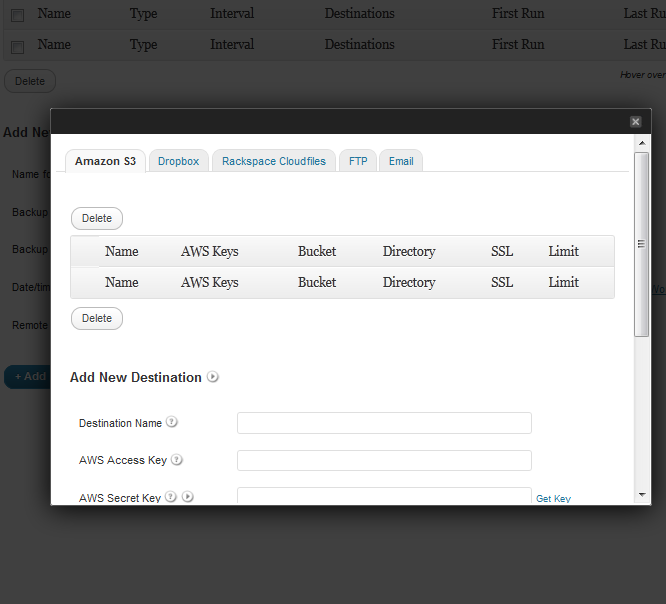This screenshot has height=604, width=666.
Task: Click the dialog scrollbar up arrow
Action: point(642,143)
